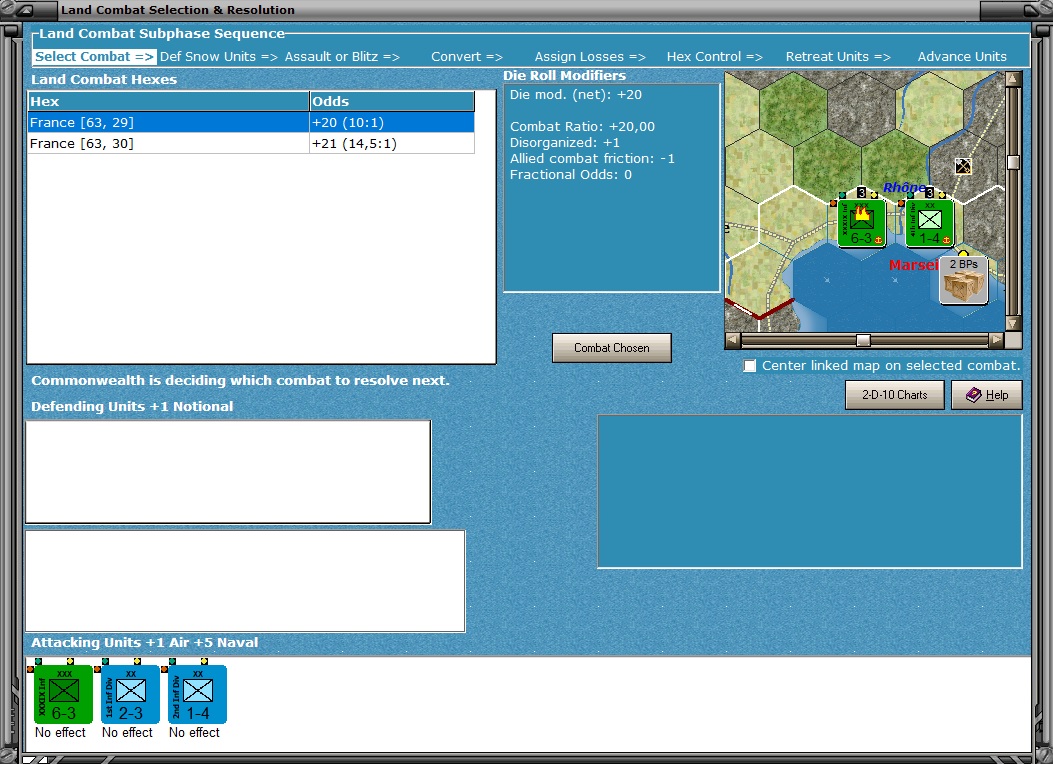Click Def Snow Units subphase step
This screenshot has height=764, width=1053.
pyautogui.click(x=219, y=56)
